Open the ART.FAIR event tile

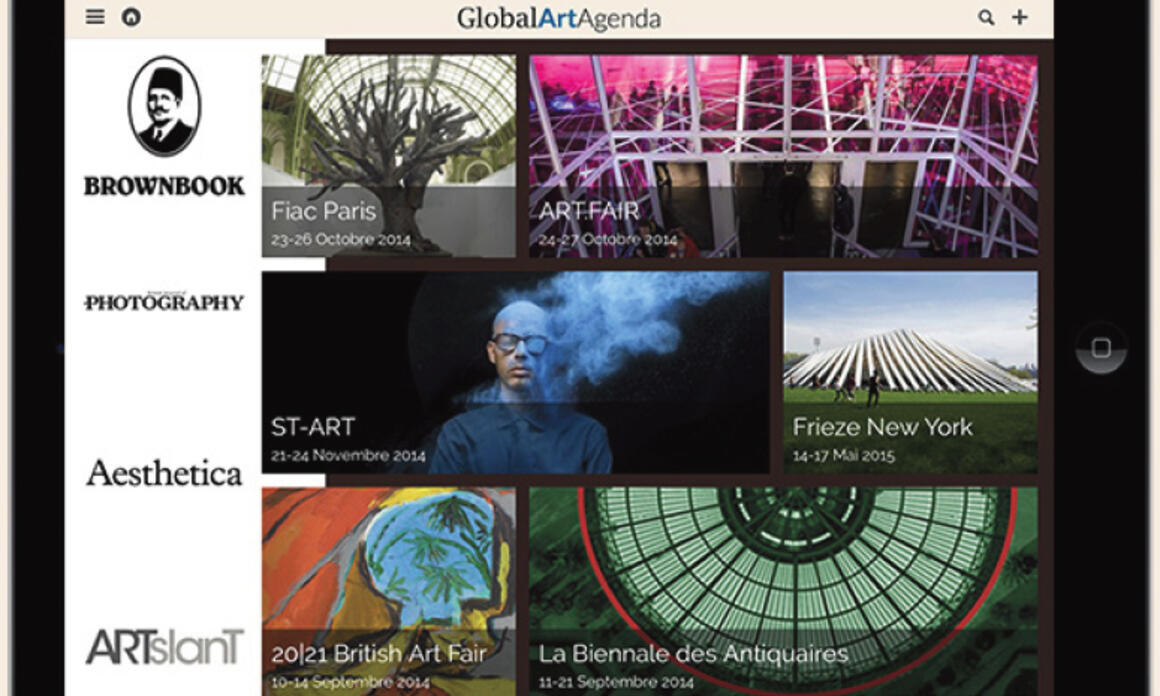point(783,156)
